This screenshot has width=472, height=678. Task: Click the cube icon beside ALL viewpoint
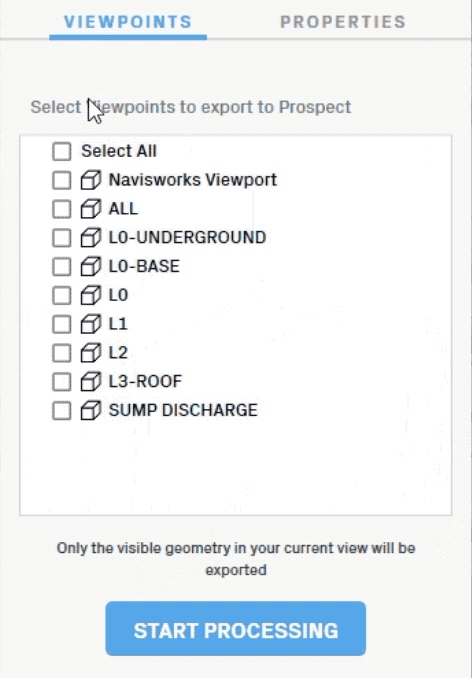[91, 209]
